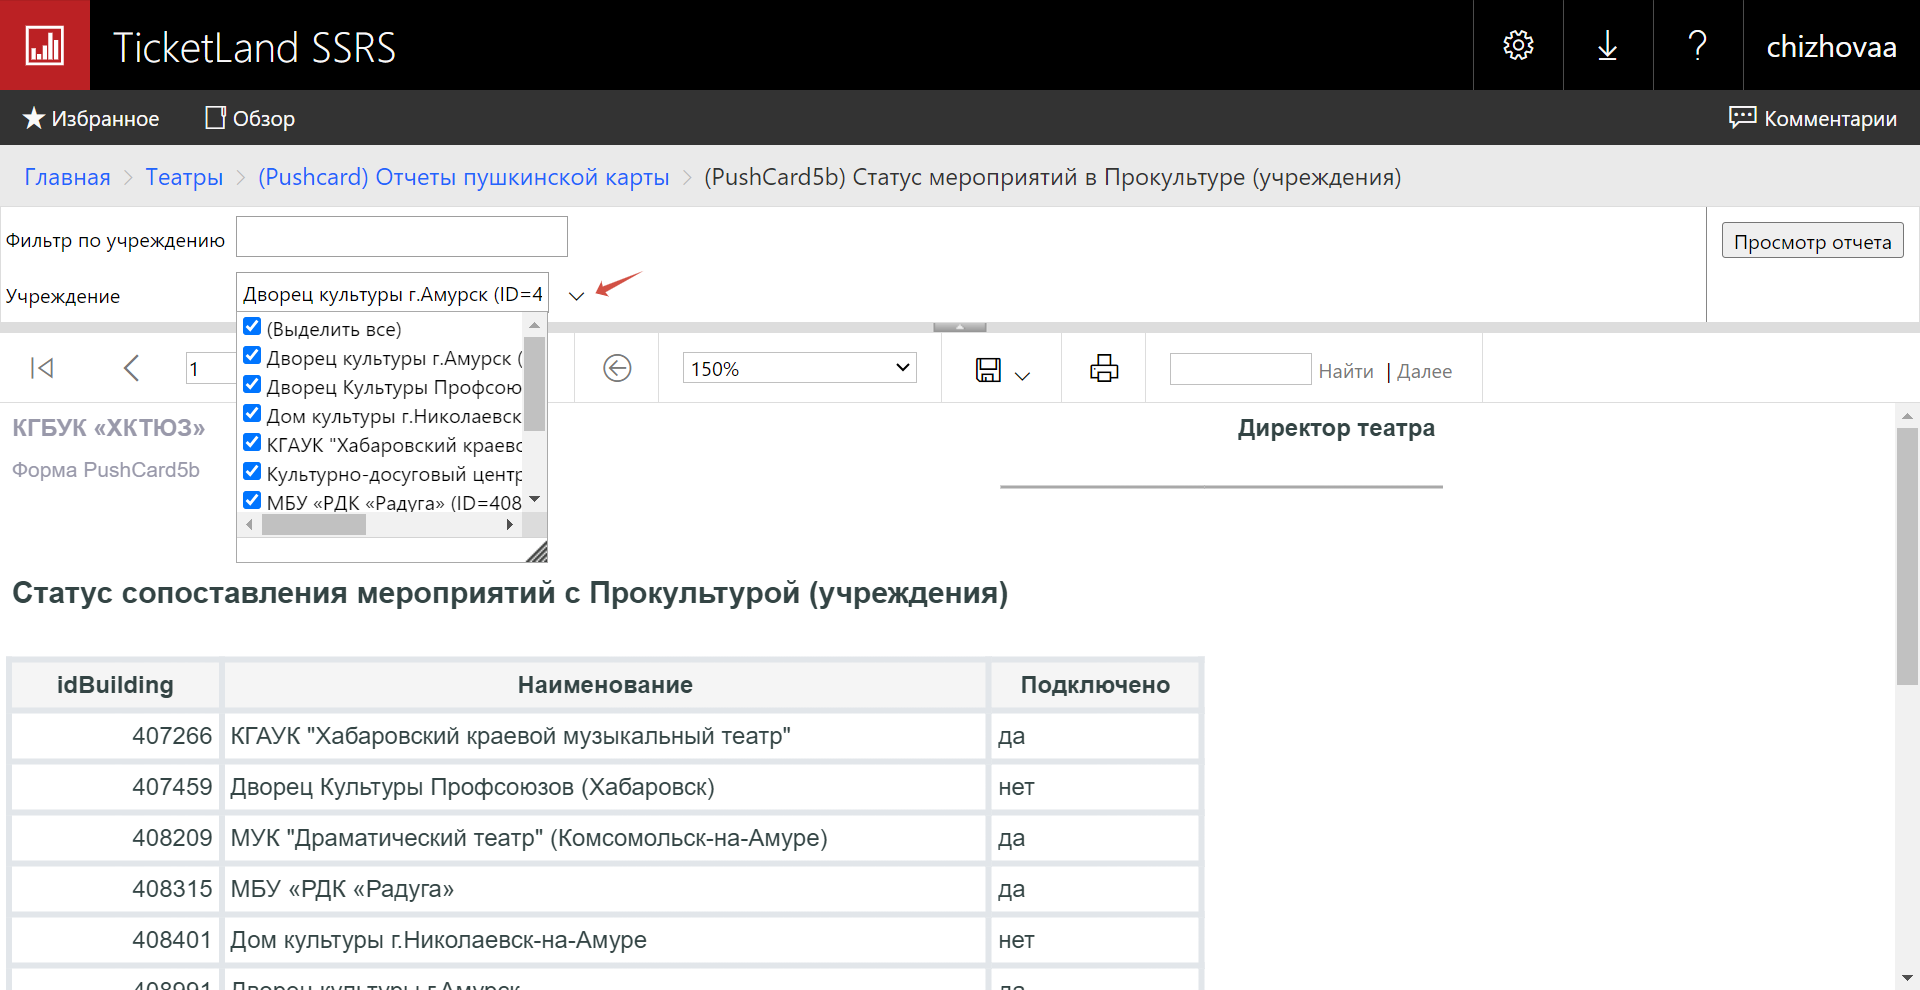Click the dropdown horizontal scroll left arrow
Viewport: 1920px width, 990px height.
[249, 525]
